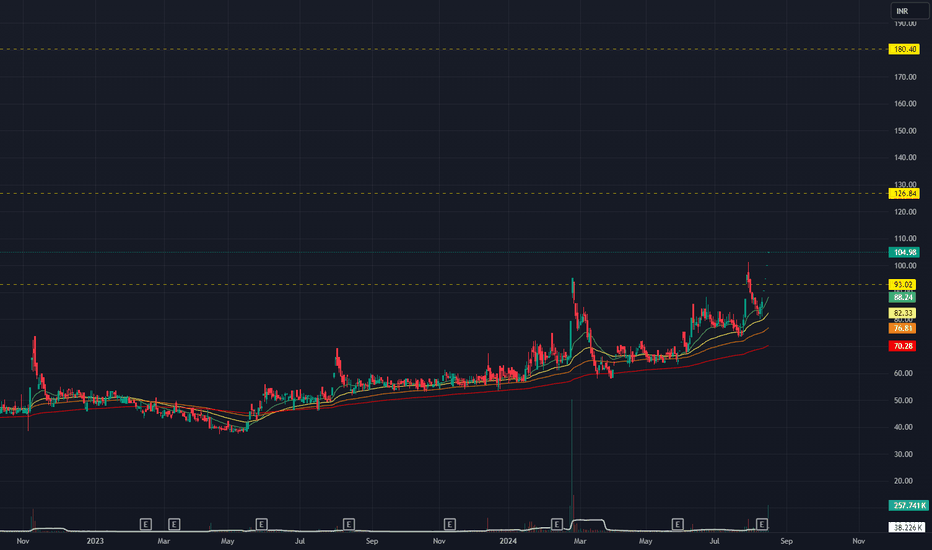932x550 pixels.
Task: Click the 60.00 tick on price axis
Action: pos(905,373)
